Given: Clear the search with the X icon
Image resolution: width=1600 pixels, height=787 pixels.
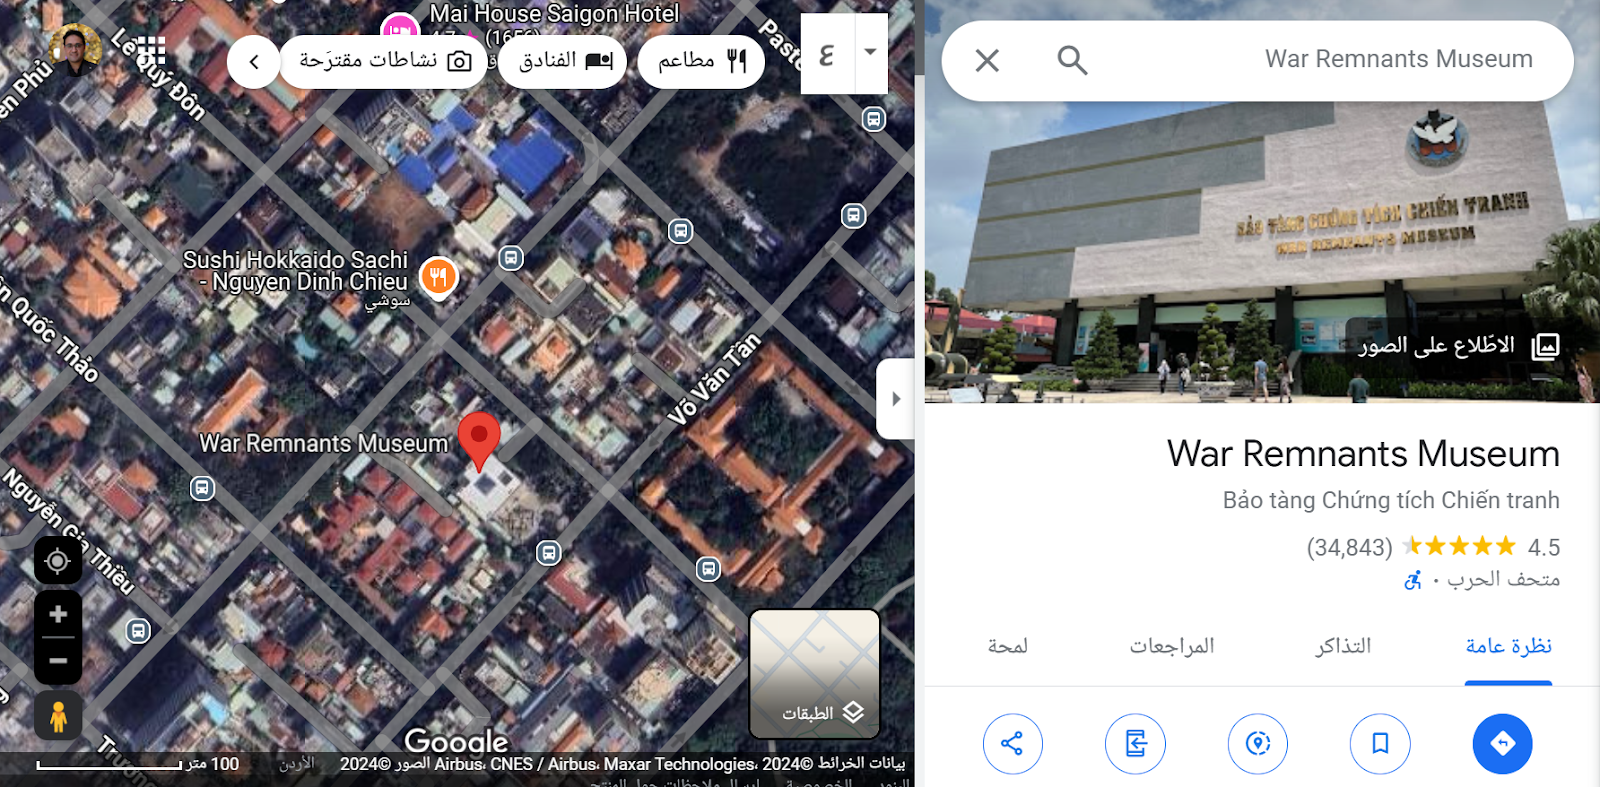Looking at the screenshot, I should [x=987, y=60].
